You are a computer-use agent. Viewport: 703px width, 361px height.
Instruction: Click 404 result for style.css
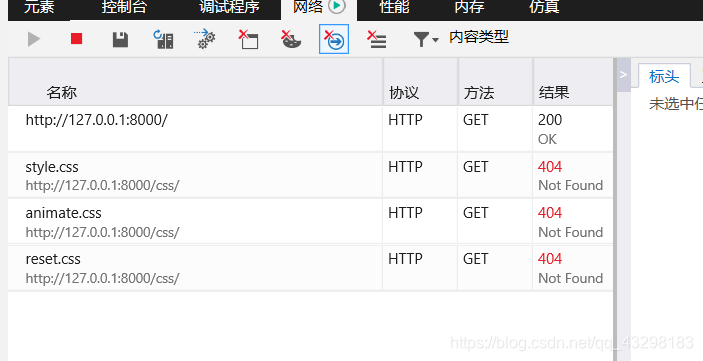coord(573,175)
